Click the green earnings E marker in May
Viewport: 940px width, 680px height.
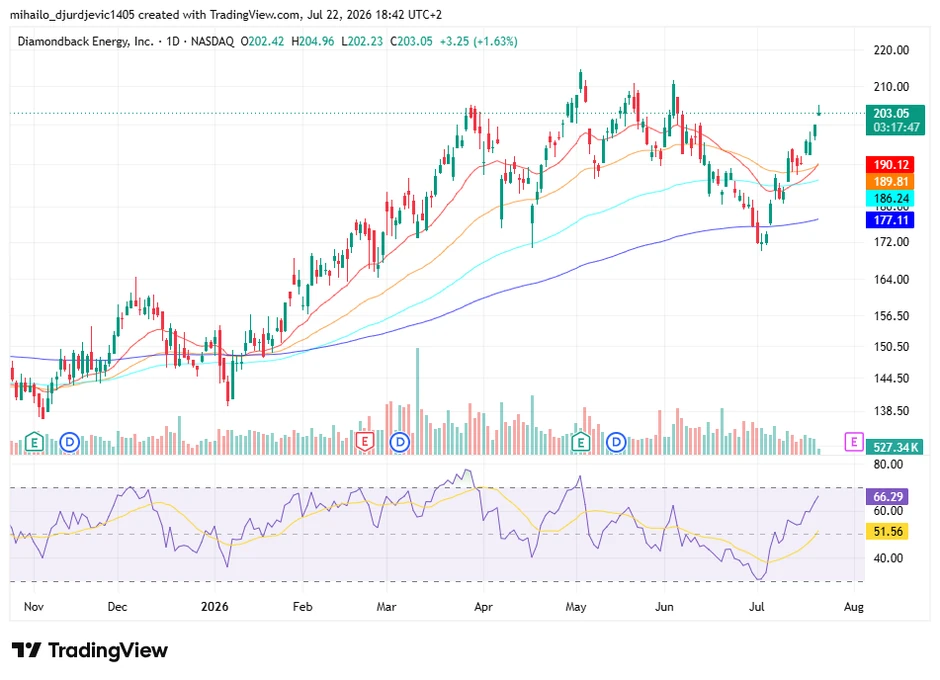pyautogui.click(x=580, y=443)
